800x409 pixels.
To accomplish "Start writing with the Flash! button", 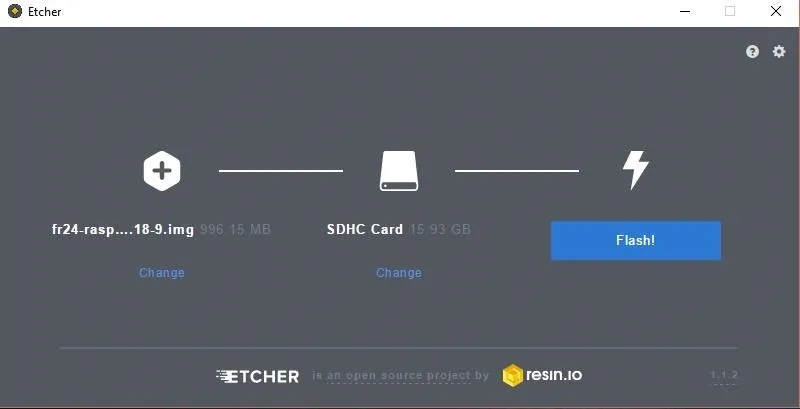I will click(x=636, y=240).
